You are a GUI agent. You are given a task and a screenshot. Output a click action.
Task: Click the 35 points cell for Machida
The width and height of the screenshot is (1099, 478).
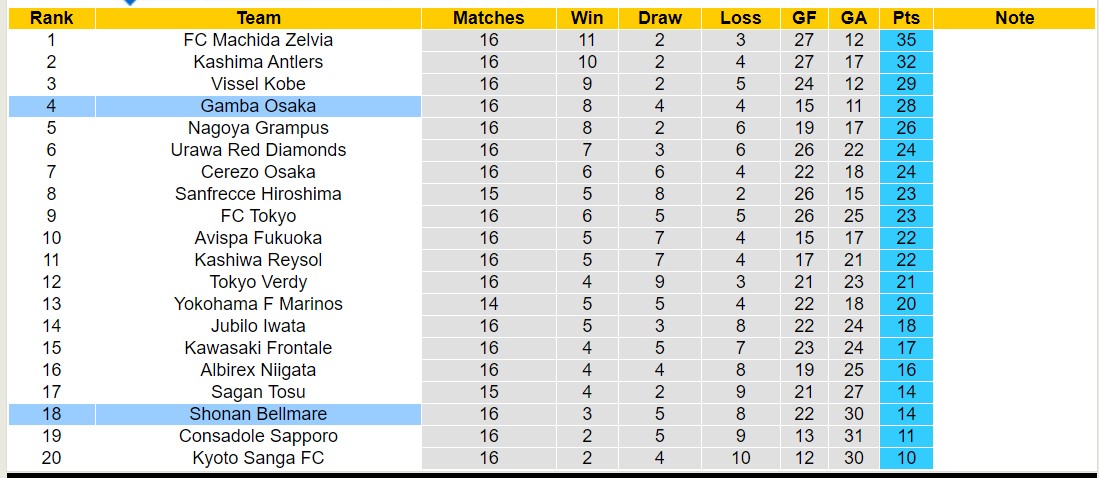pos(906,40)
